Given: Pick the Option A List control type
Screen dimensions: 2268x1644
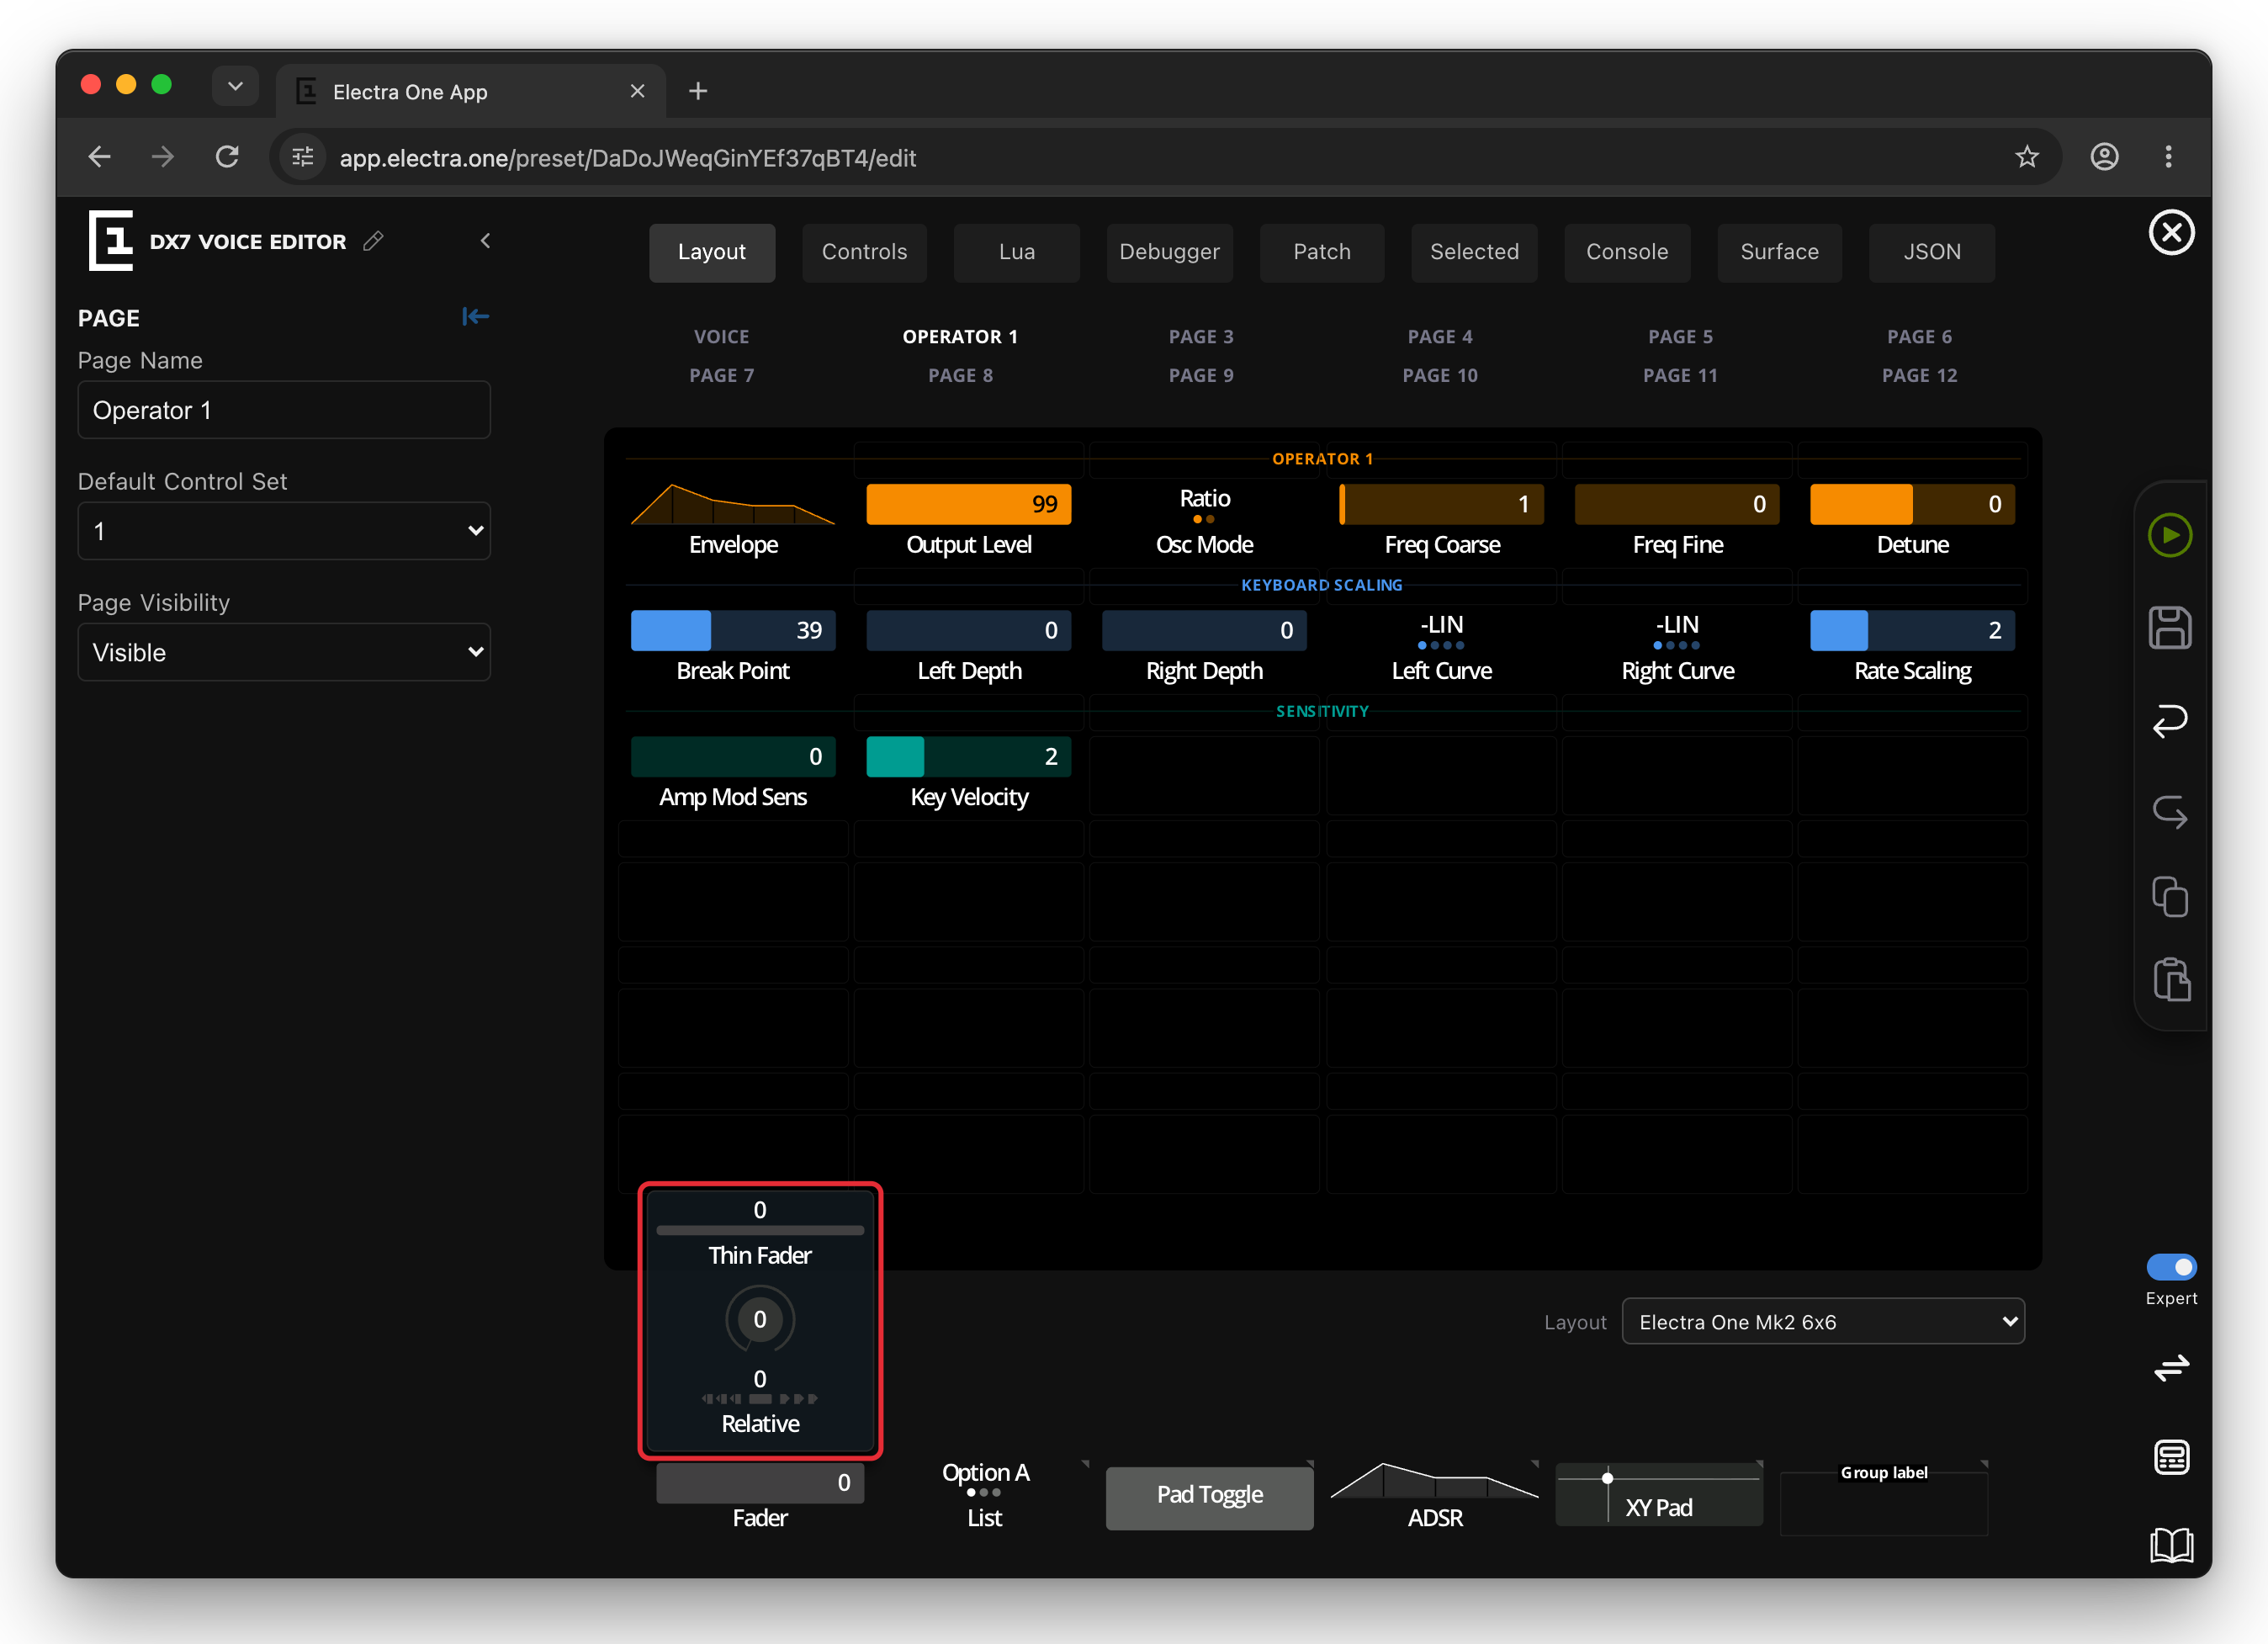Looking at the screenshot, I should coord(985,1495).
